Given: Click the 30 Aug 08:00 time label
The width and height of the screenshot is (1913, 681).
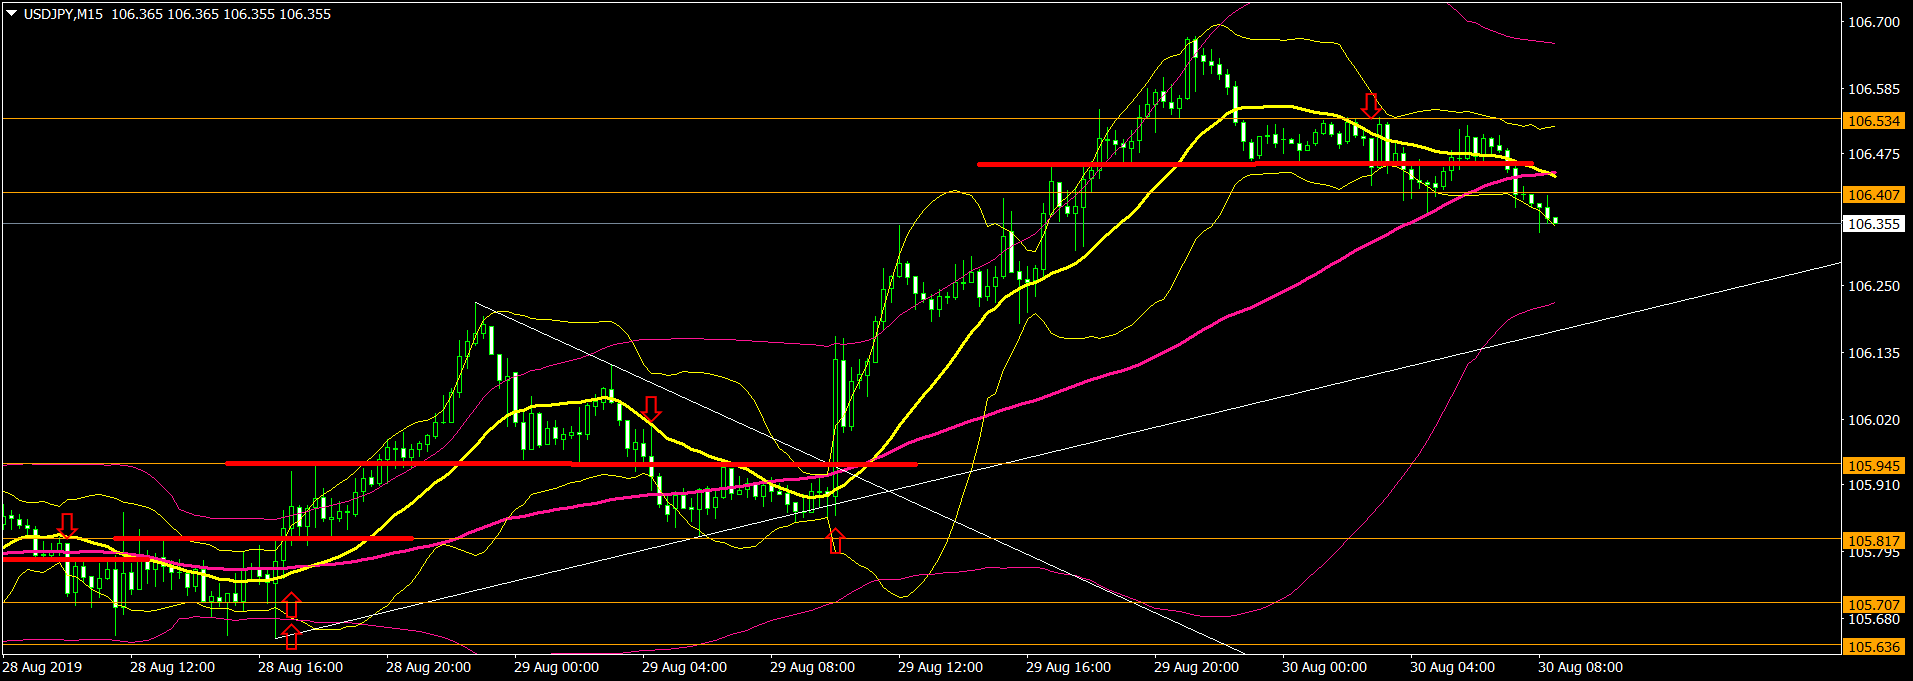Looking at the screenshot, I should (1580, 667).
